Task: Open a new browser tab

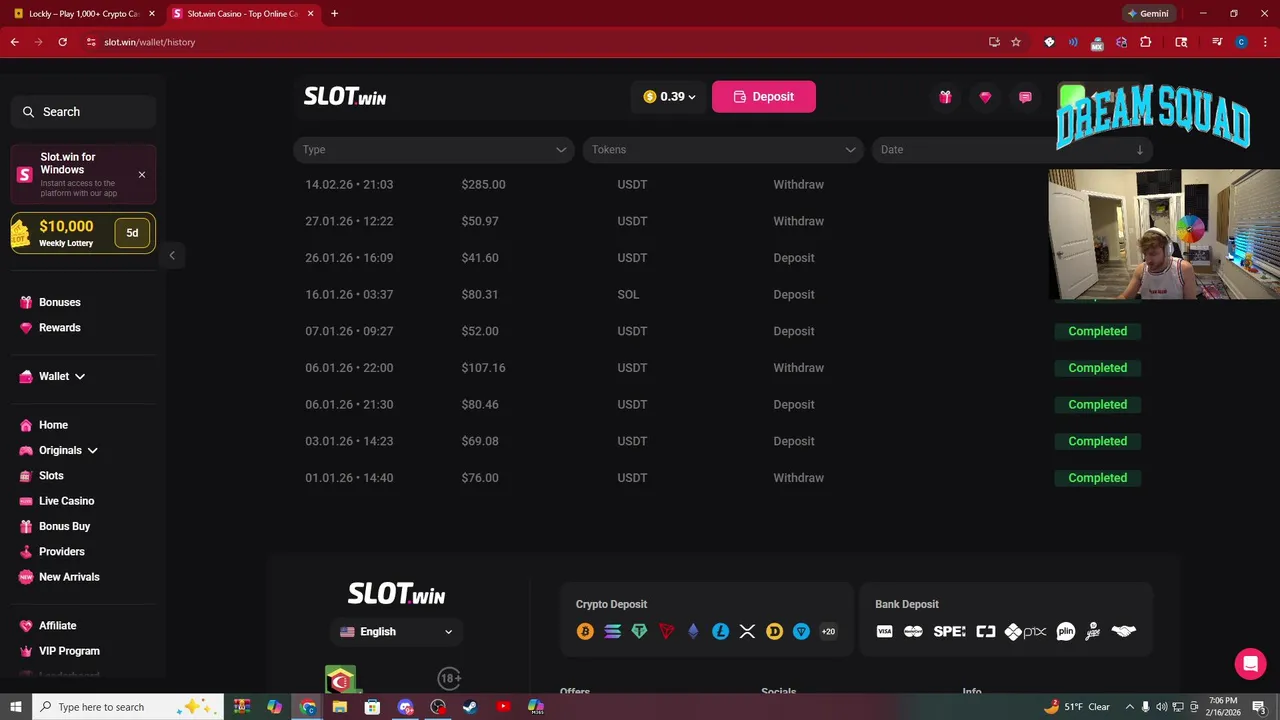Action: [x=334, y=14]
